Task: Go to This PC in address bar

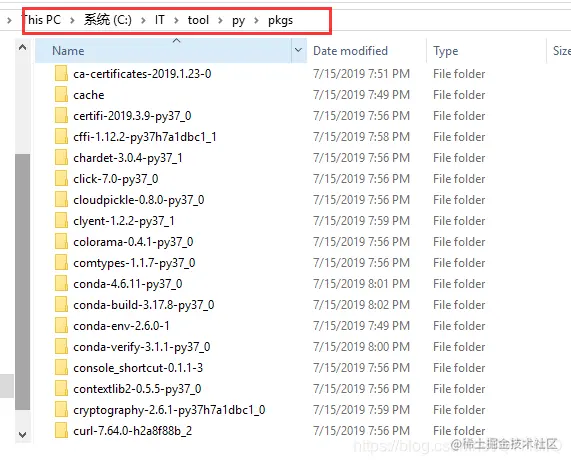Action: [42, 20]
